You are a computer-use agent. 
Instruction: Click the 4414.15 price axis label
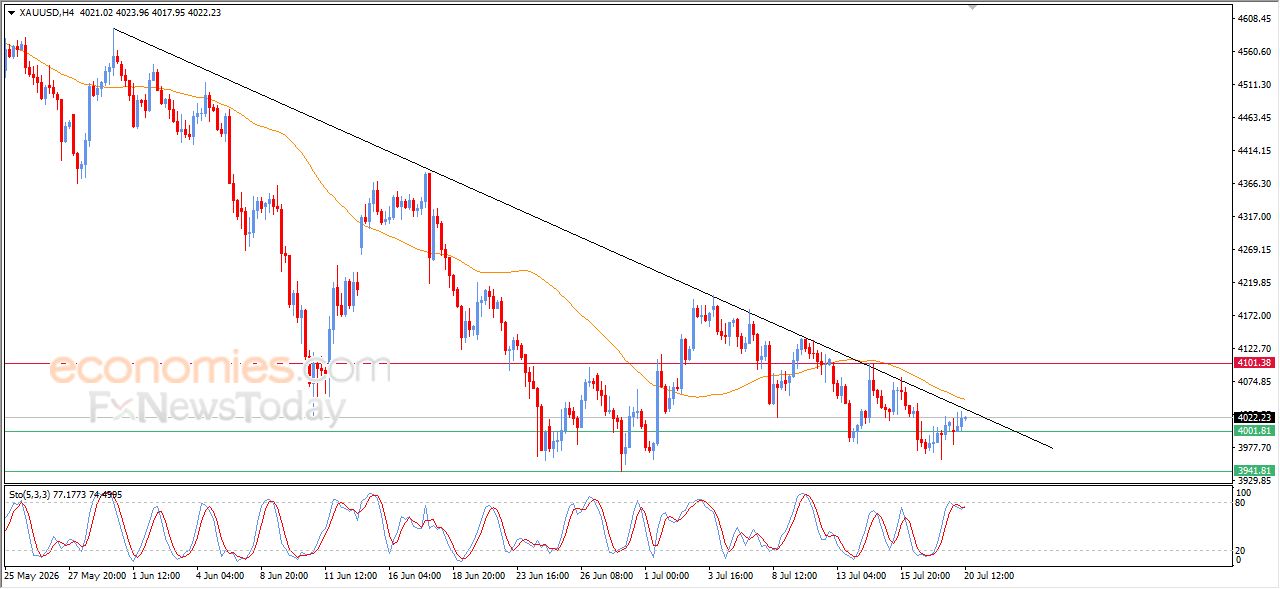click(1253, 151)
